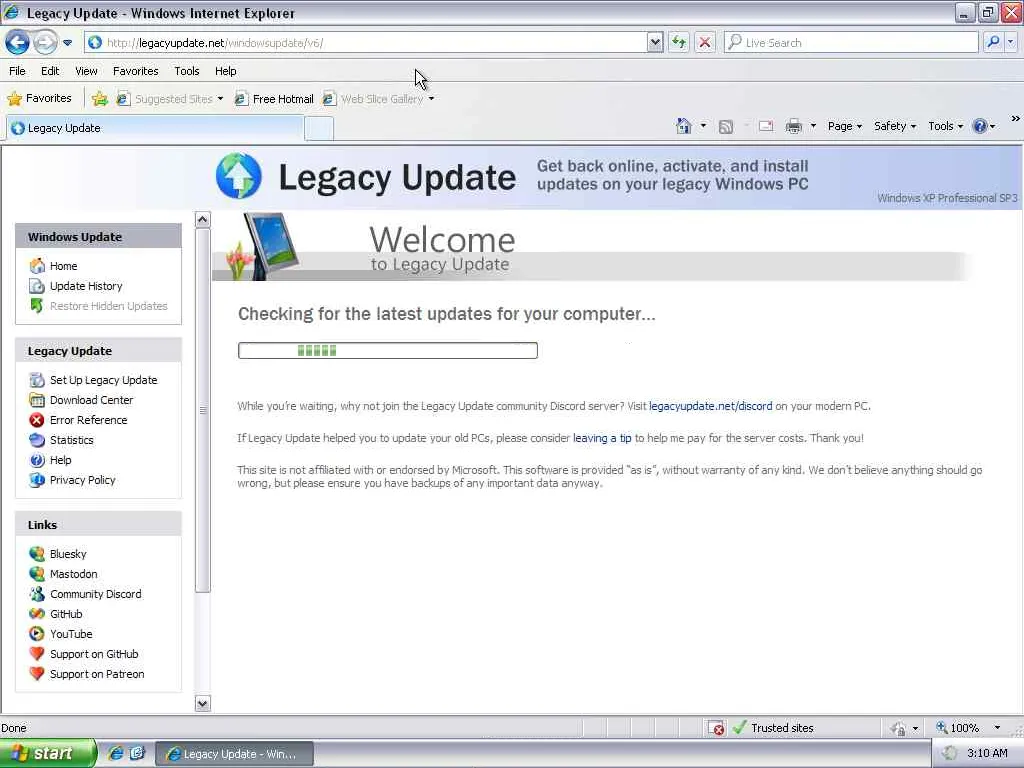
Task: Open the File menu
Action: click(17, 71)
